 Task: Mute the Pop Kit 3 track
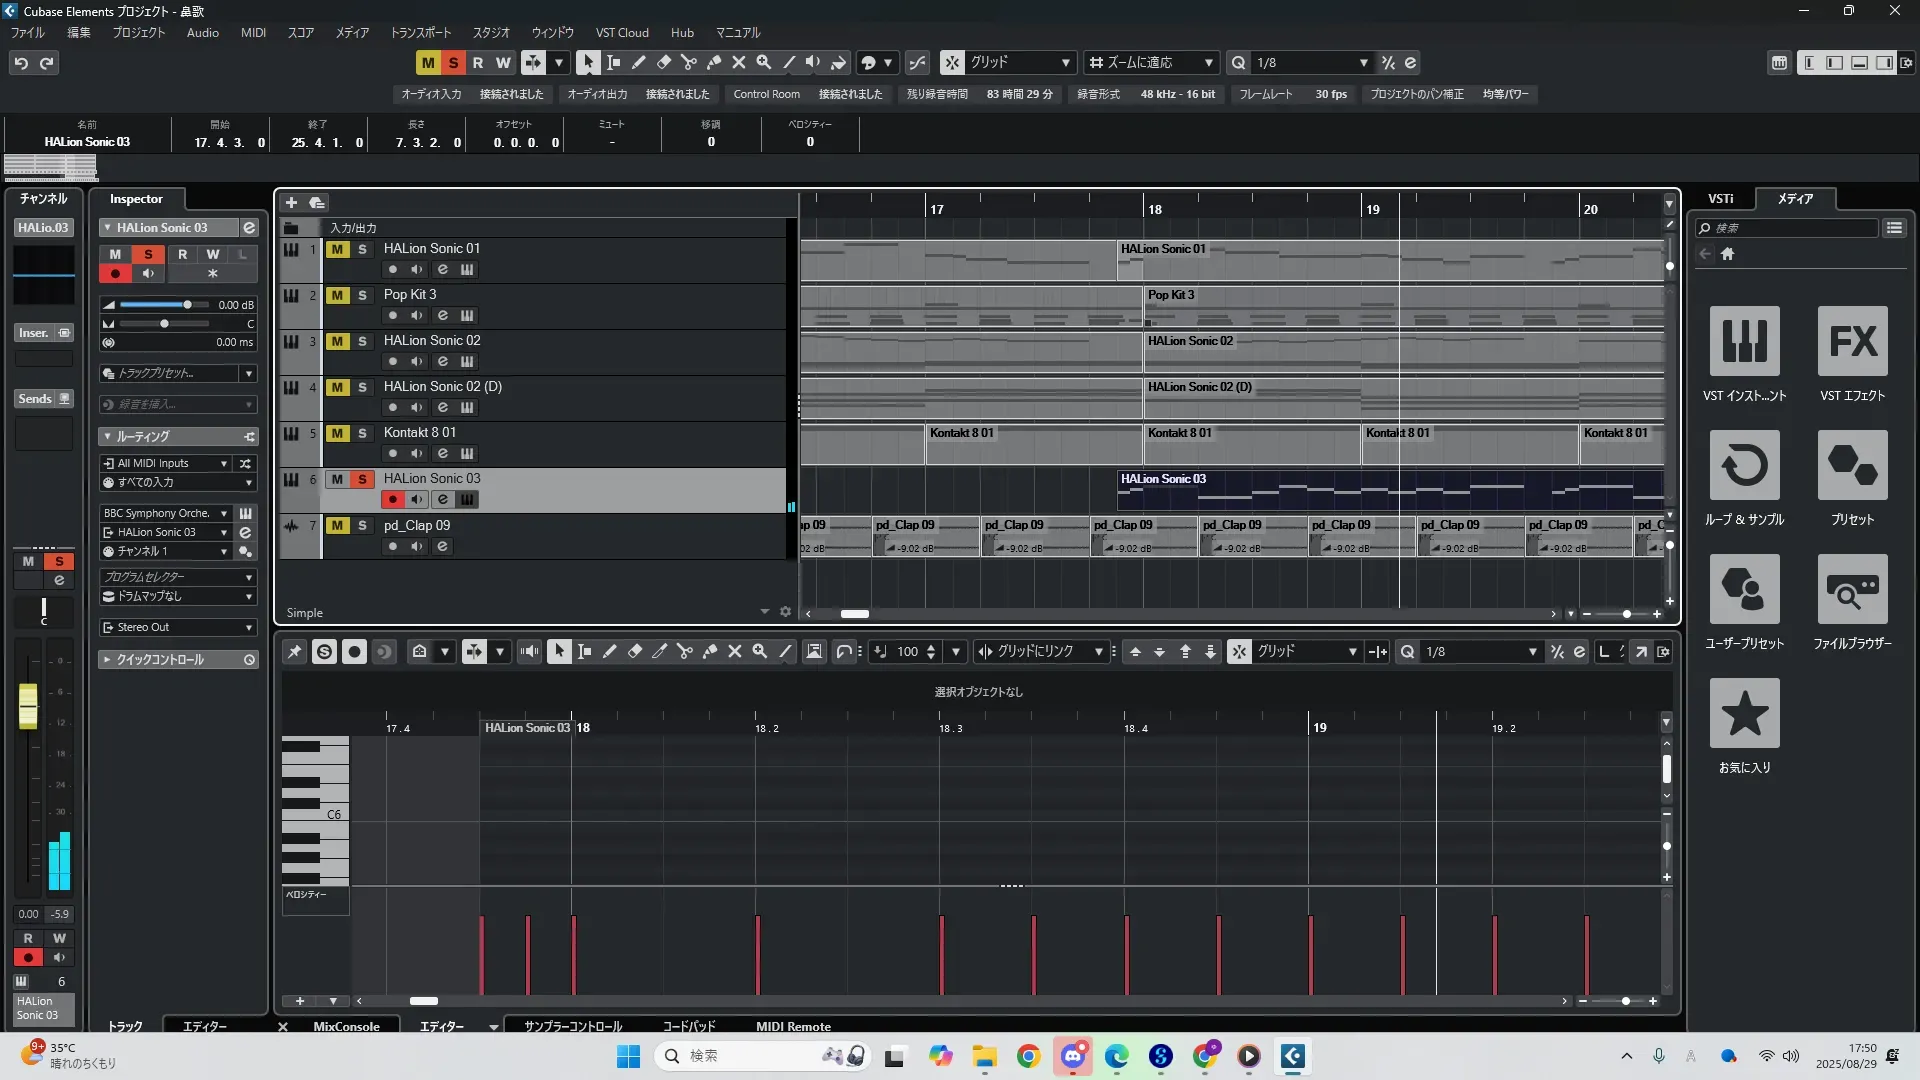(337, 295)
